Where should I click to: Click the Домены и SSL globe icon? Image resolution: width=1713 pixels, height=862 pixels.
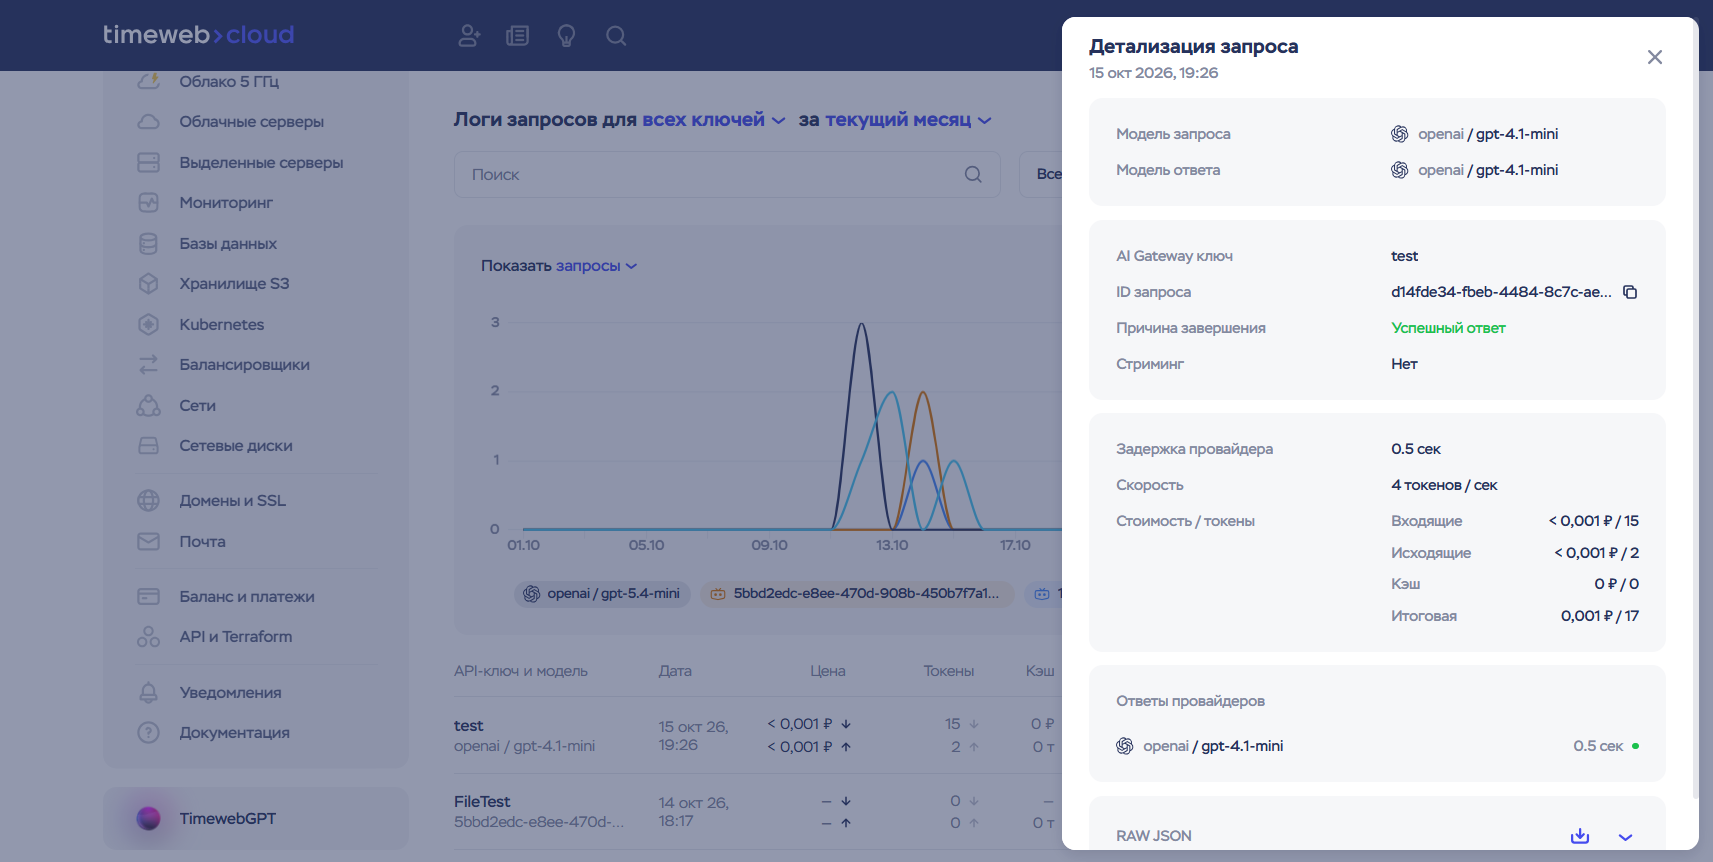(x=148, y=501)
